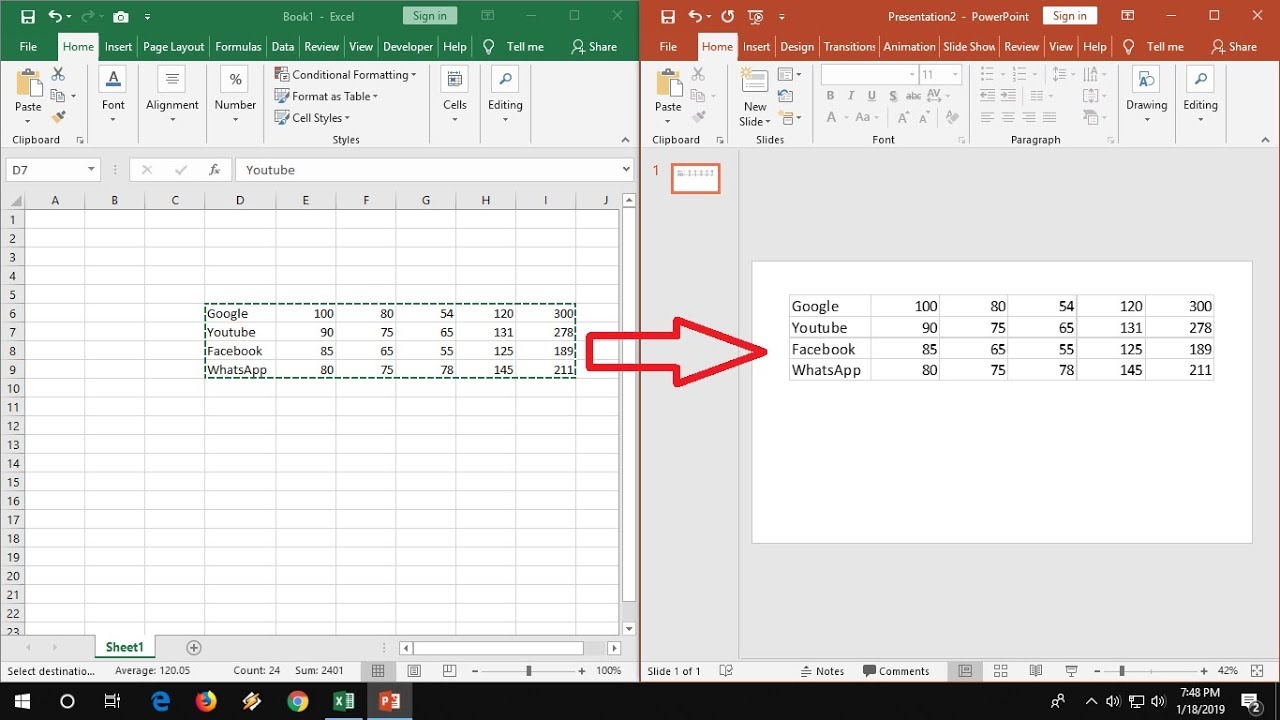Toggle PowerPoint Slide Sorter view
The width and height of the screenshot is (1280, 720).
(1000, 671)
